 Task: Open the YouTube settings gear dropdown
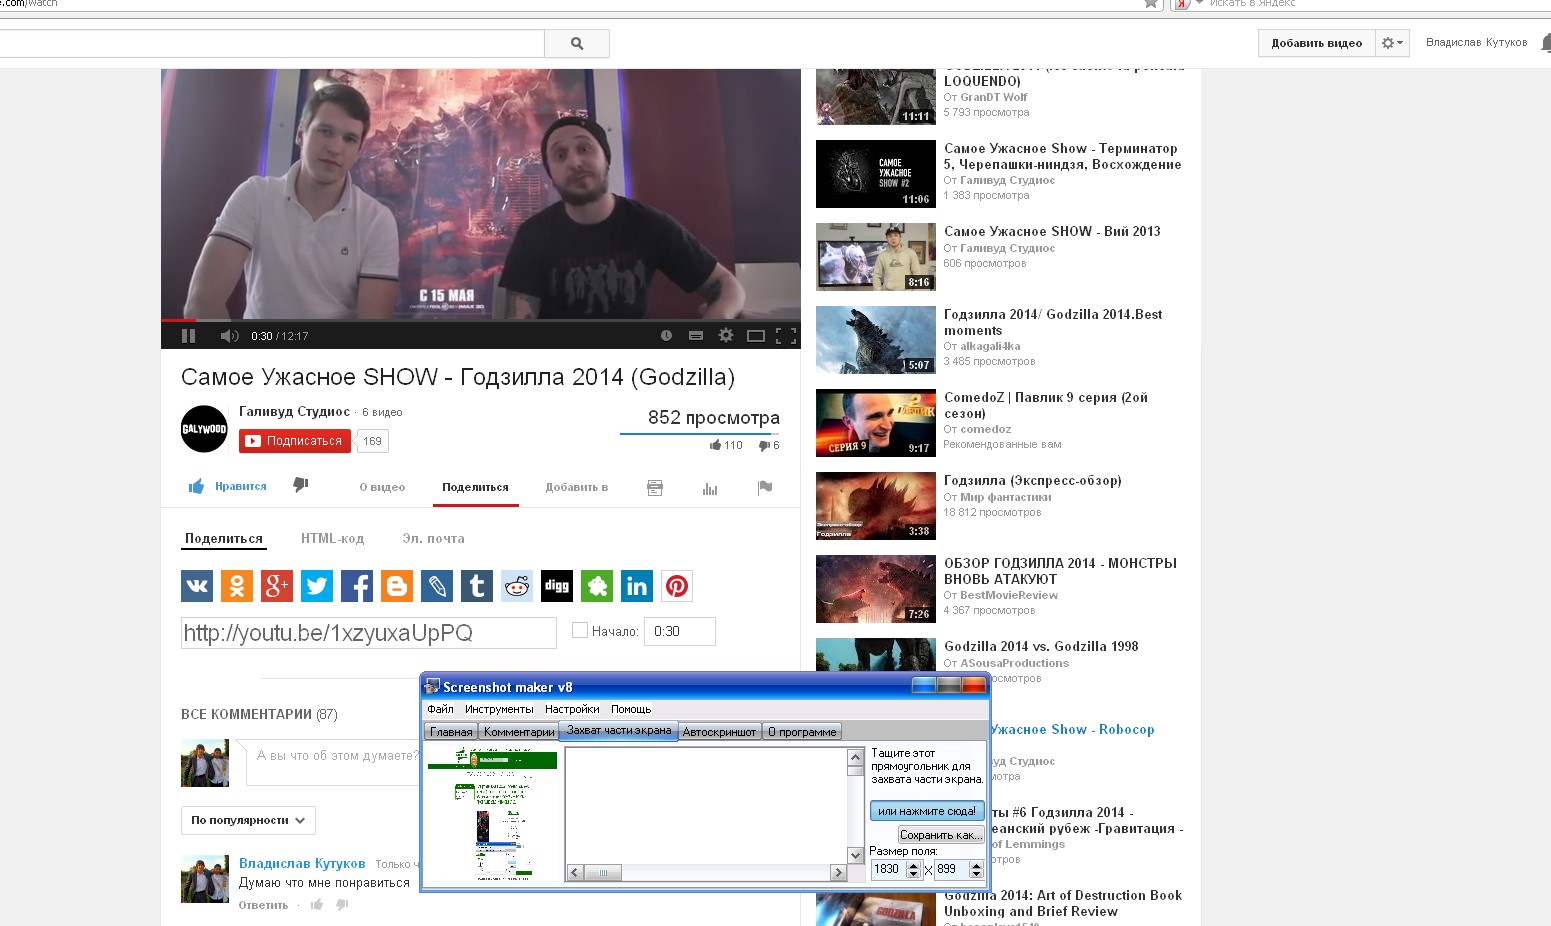(1392, 43)
